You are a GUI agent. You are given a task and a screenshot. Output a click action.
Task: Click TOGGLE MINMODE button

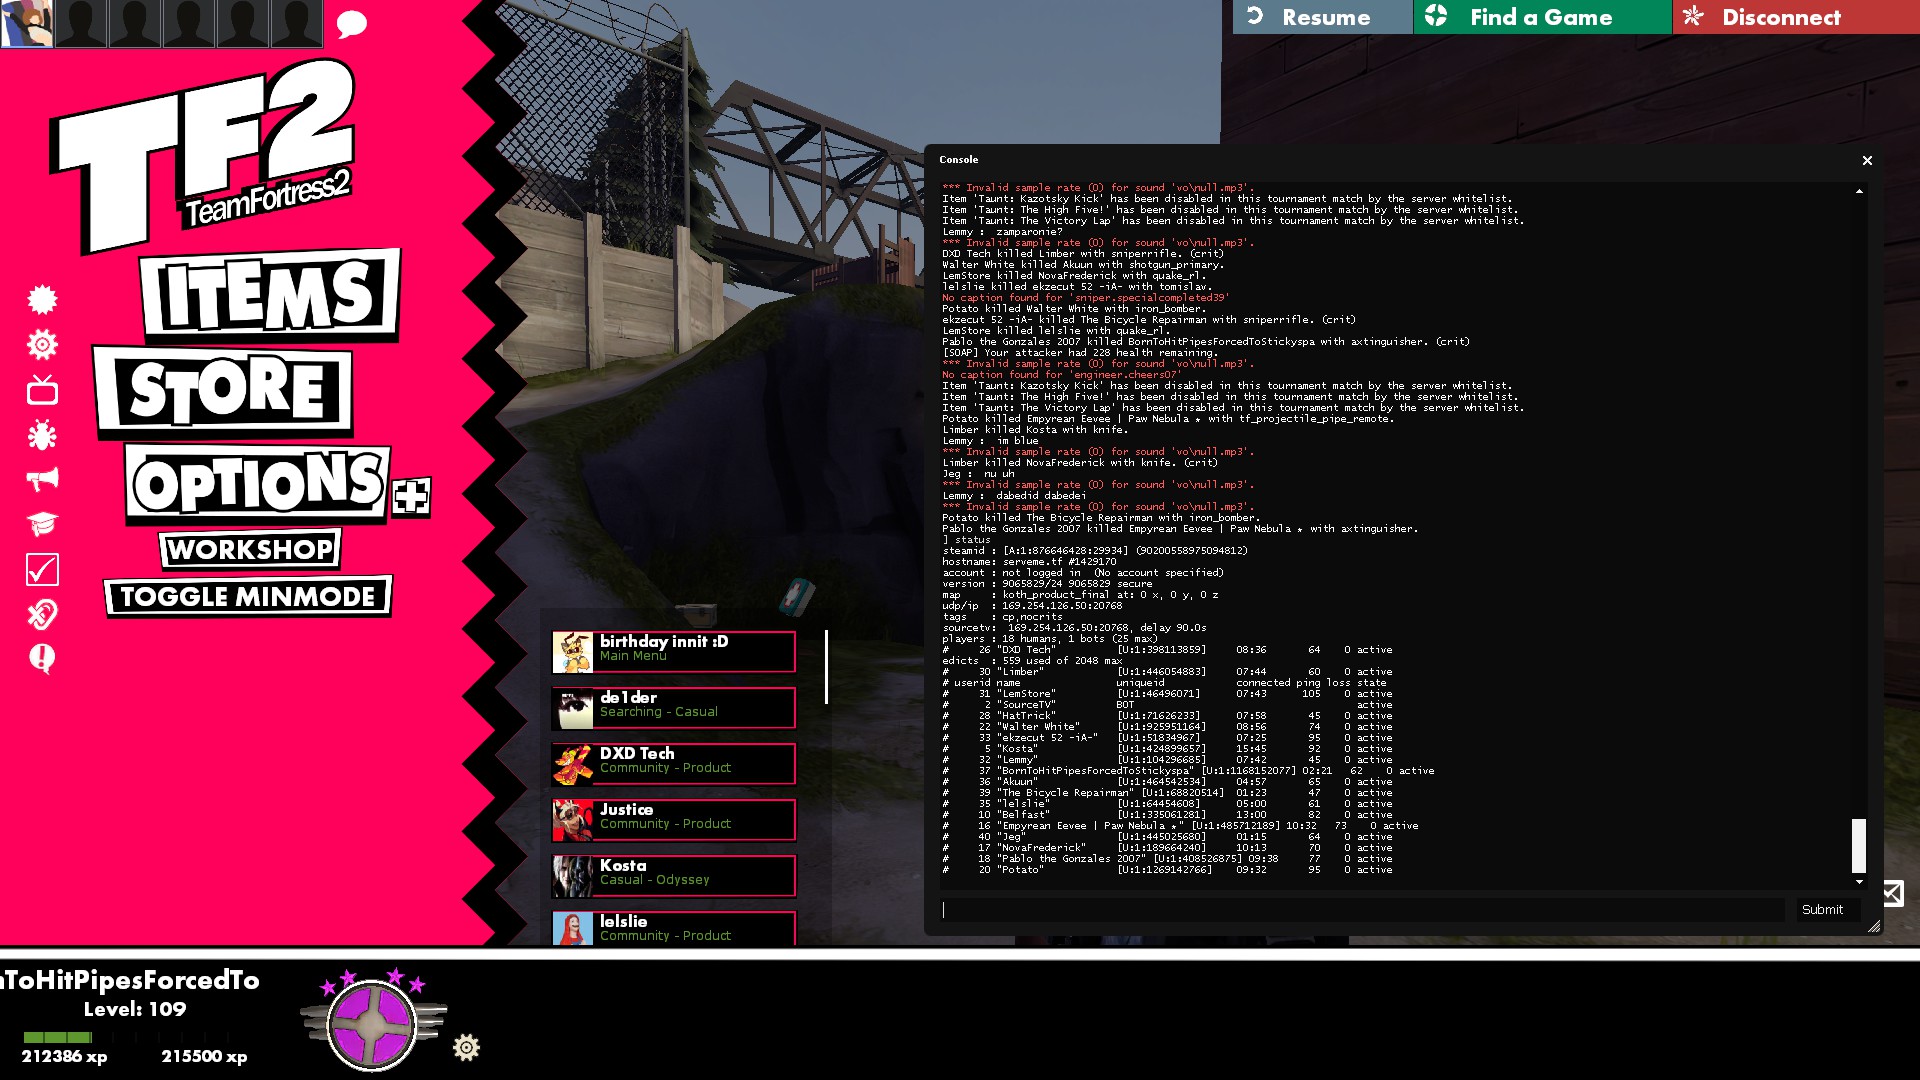point(248,597)
